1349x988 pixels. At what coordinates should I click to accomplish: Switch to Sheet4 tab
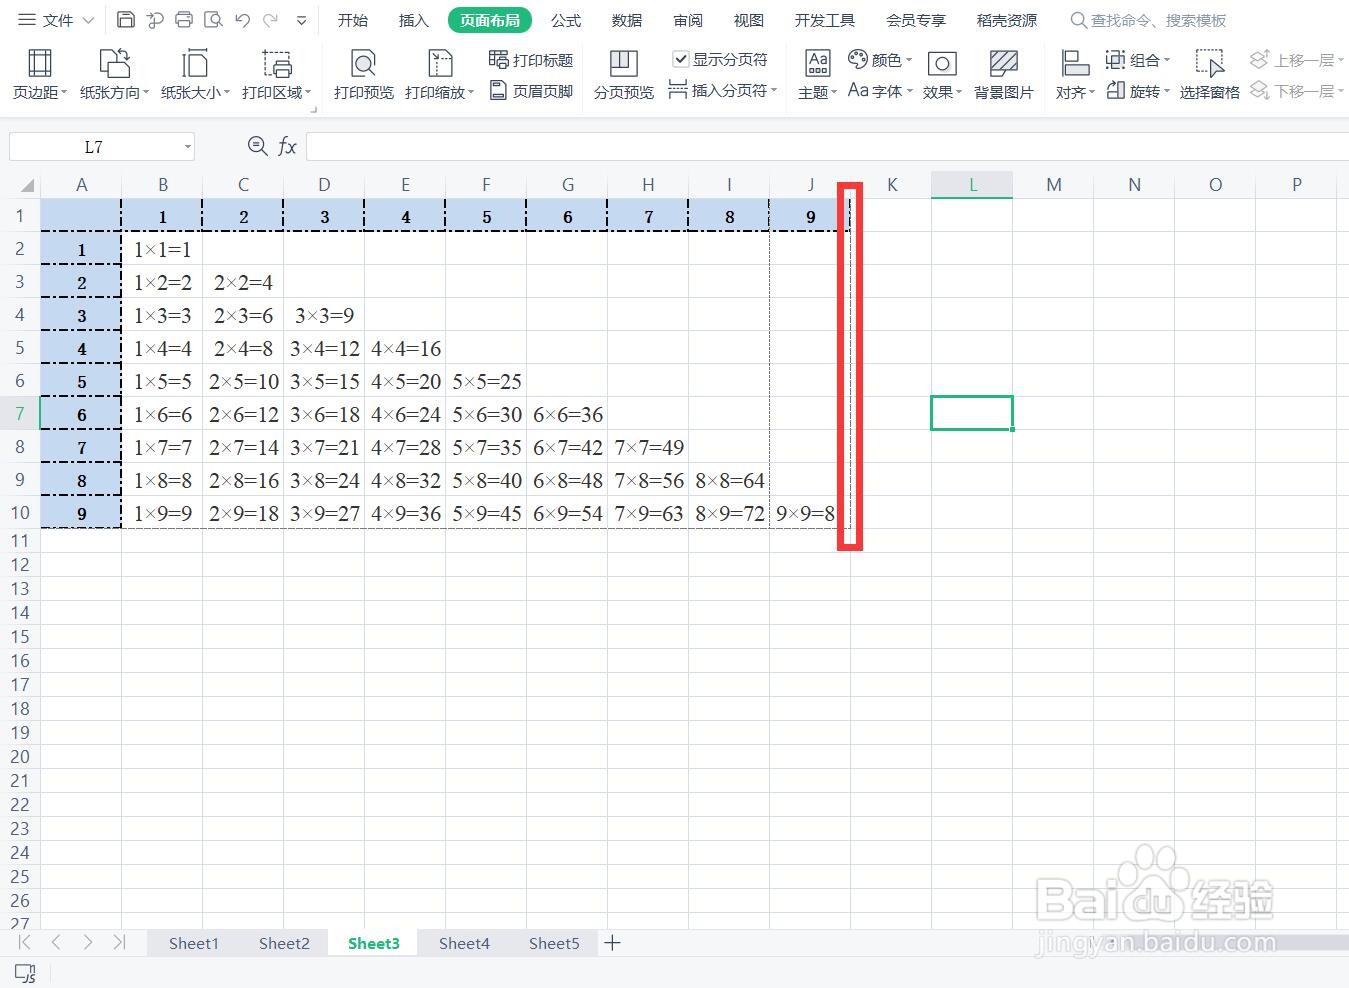click(464, 943)
